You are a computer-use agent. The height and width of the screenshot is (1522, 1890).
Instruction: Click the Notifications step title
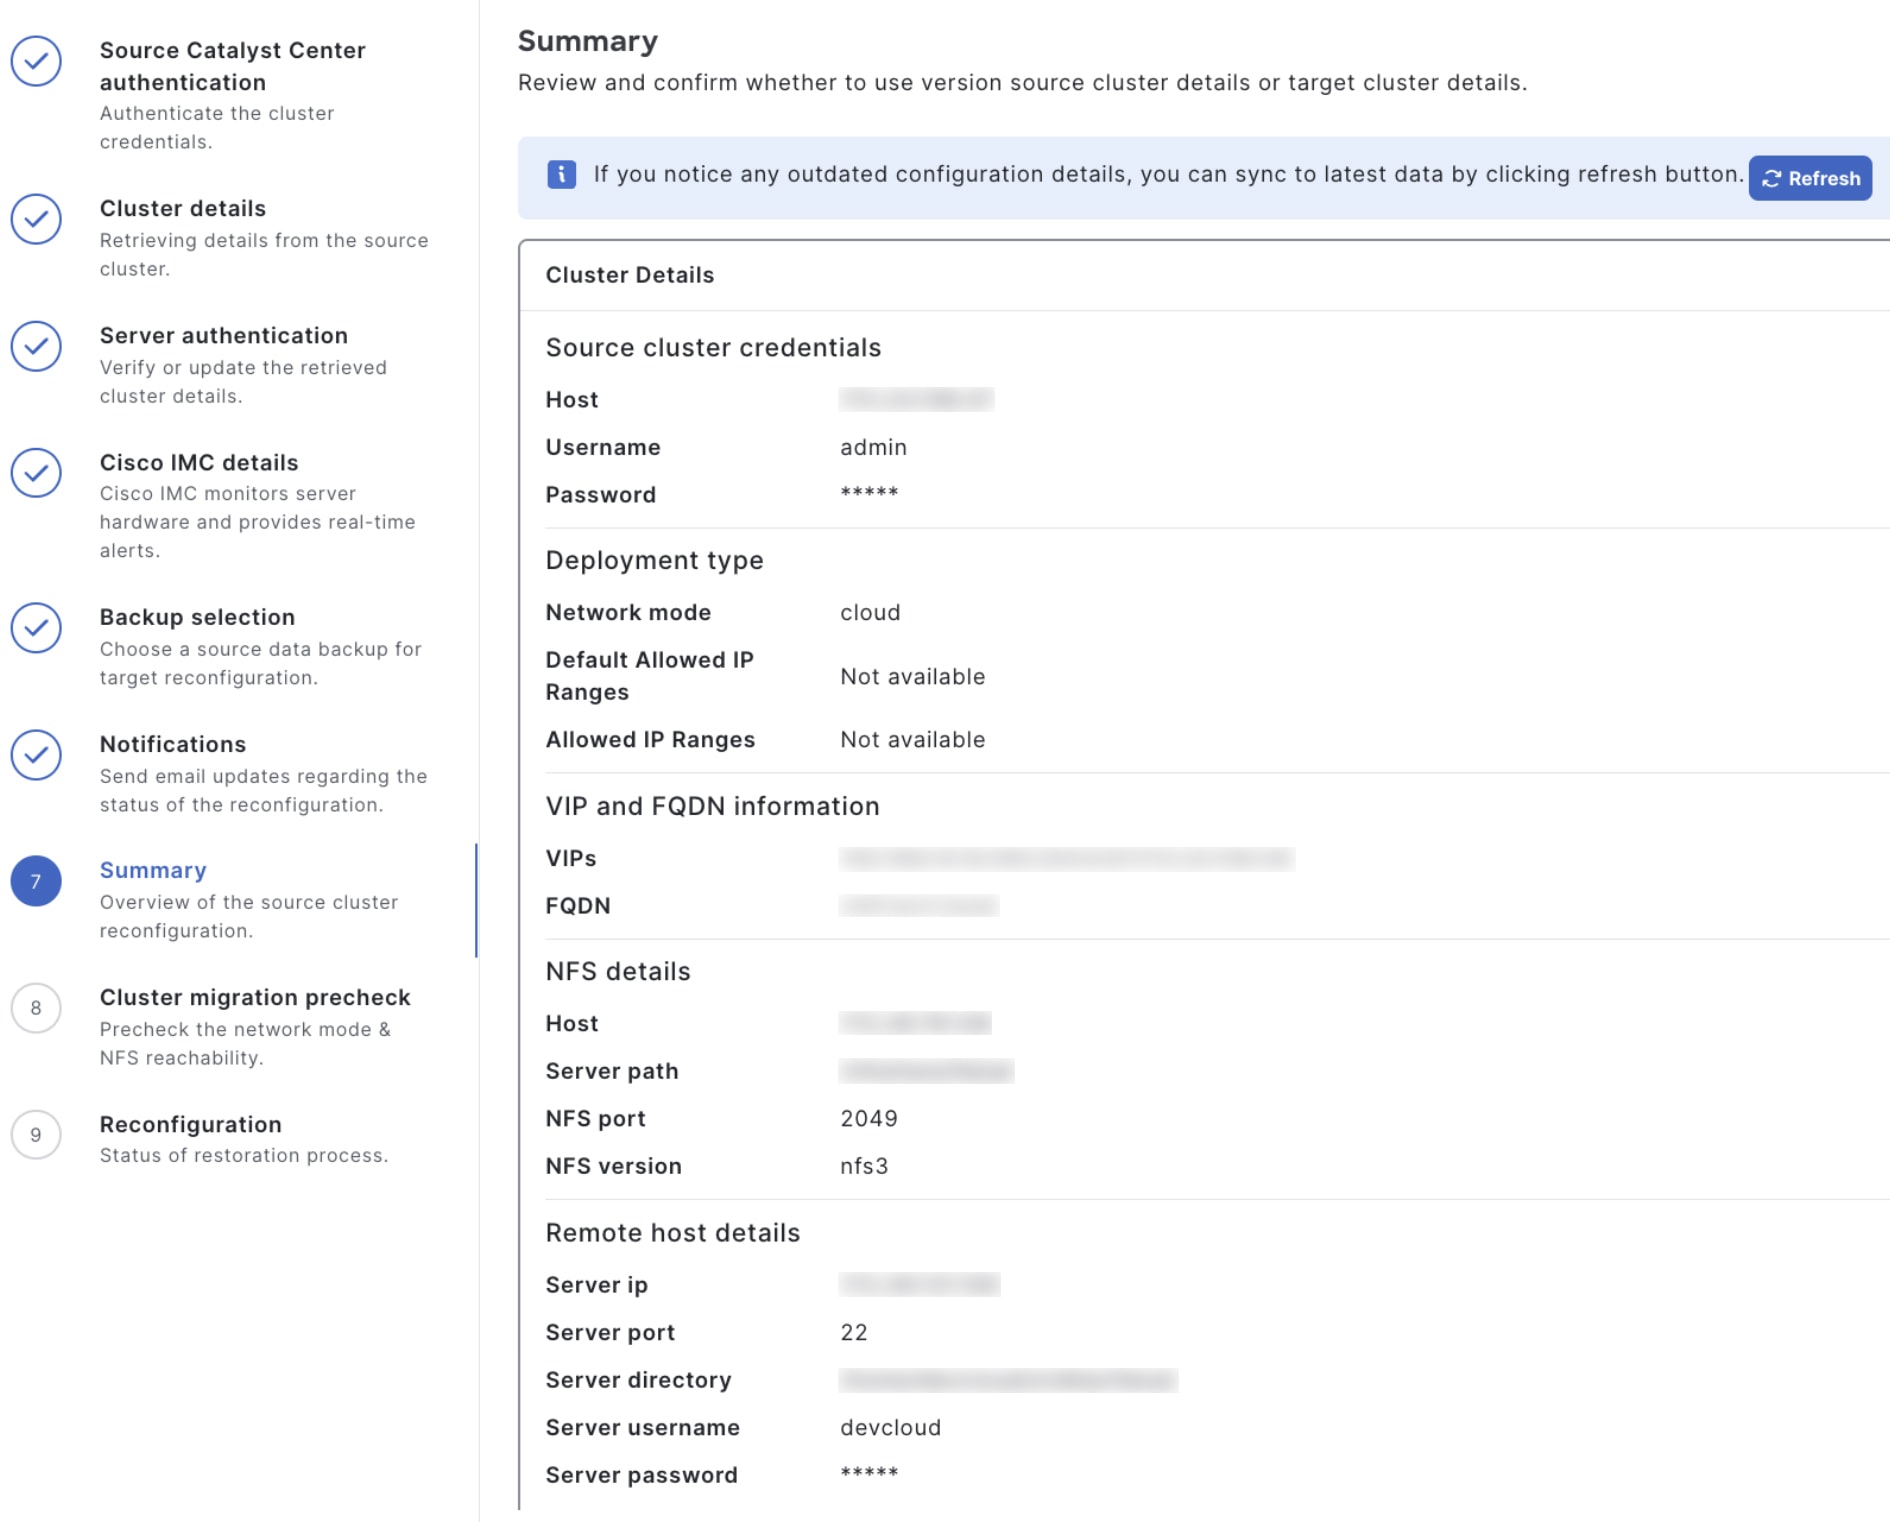(x=173, y=744)
